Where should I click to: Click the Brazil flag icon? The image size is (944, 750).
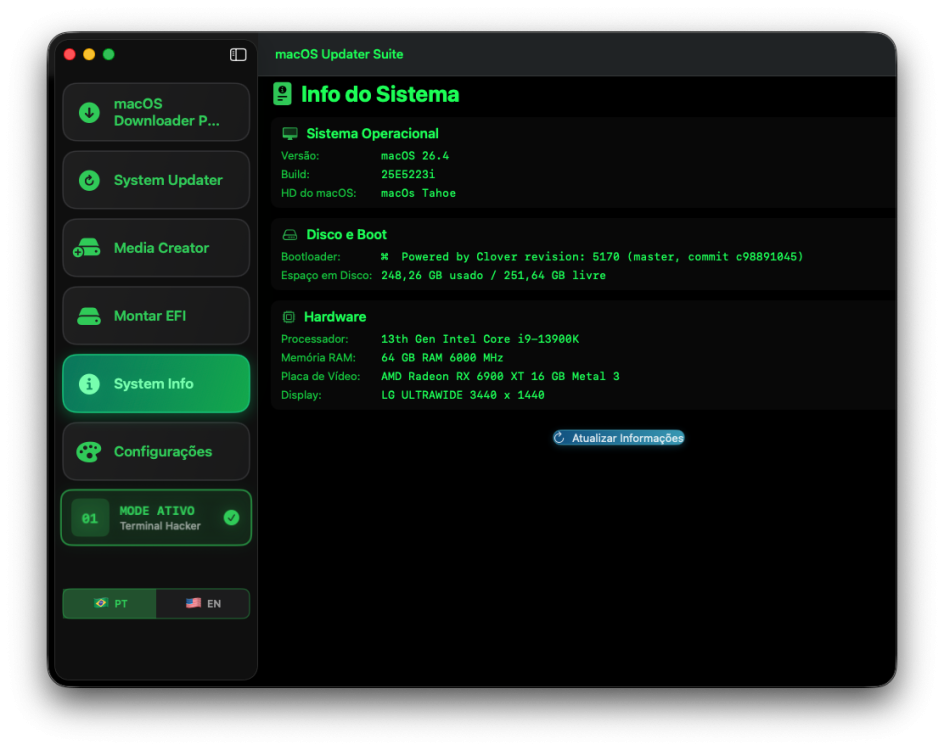tap(101, 603)
